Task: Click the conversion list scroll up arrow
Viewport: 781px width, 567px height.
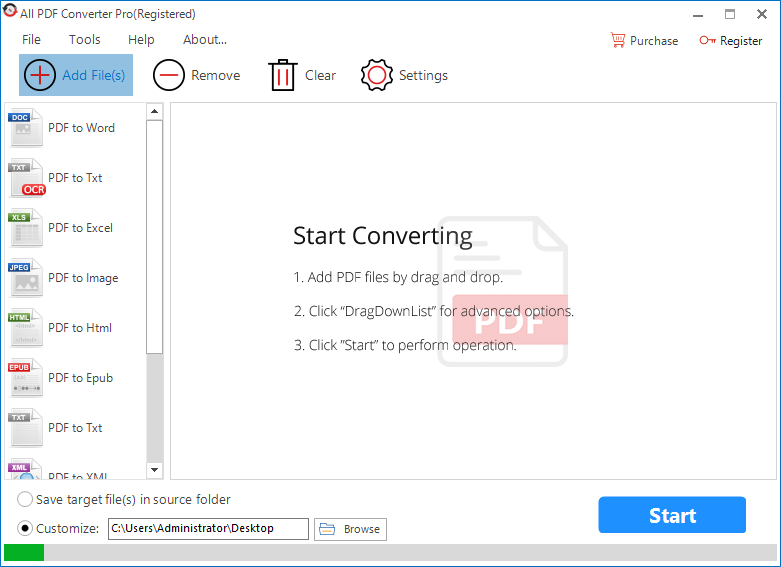Action: point(154,111)
